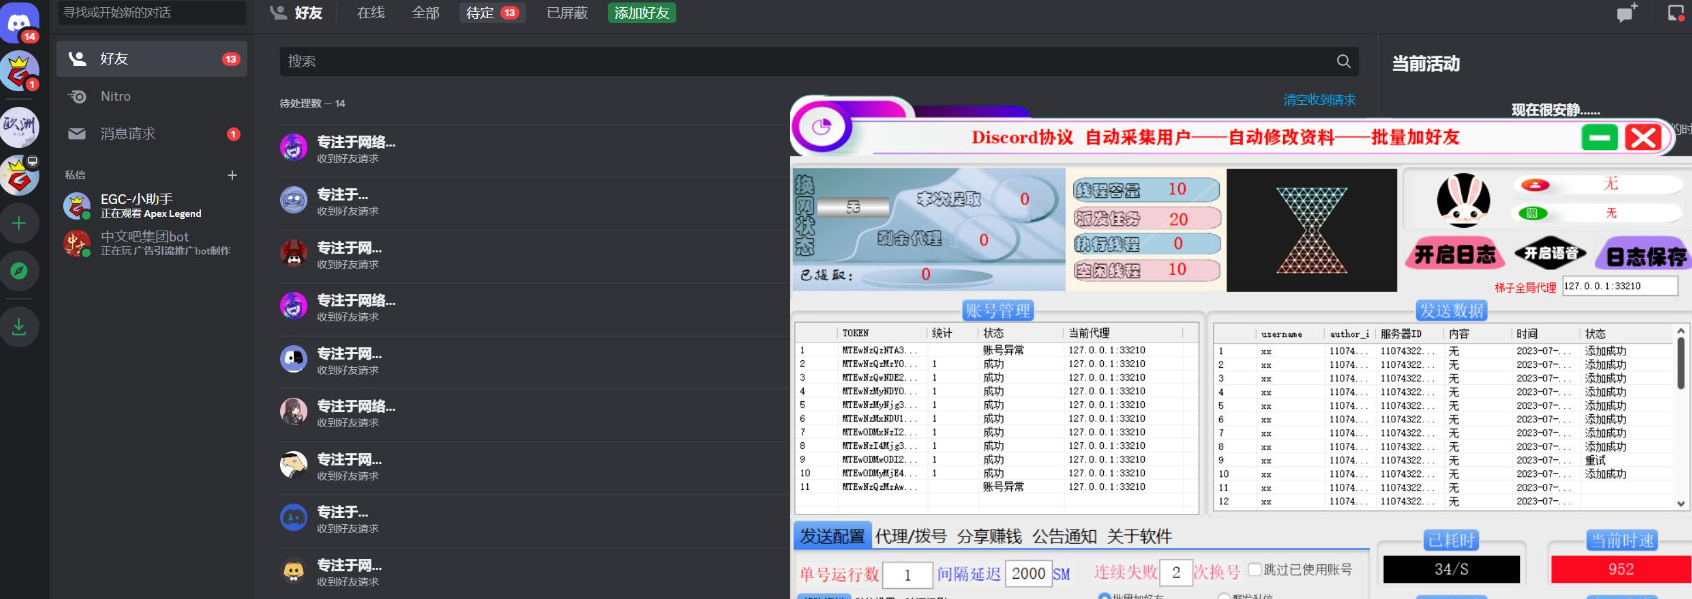Open the 好友 item in sidebar
1692x599 pixels.
tap(152, 59)
